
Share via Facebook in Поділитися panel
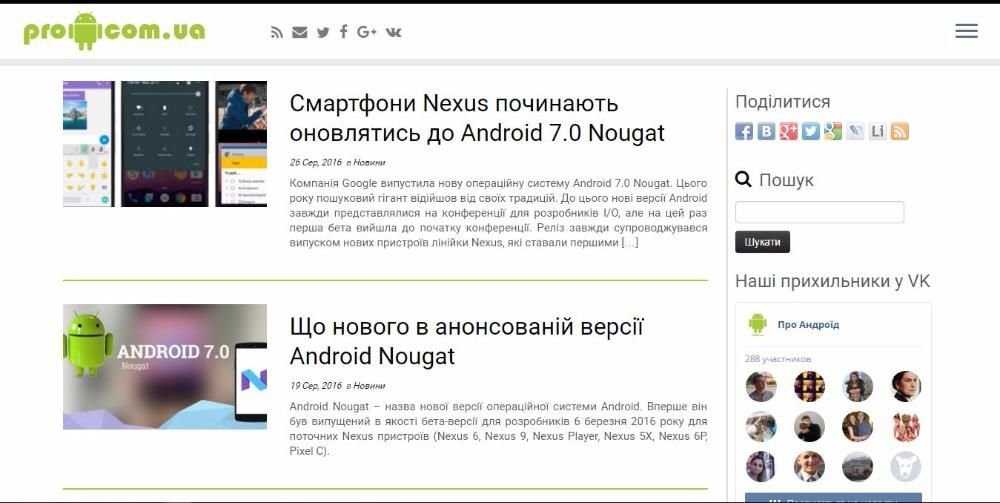click(x=744, y=131)
